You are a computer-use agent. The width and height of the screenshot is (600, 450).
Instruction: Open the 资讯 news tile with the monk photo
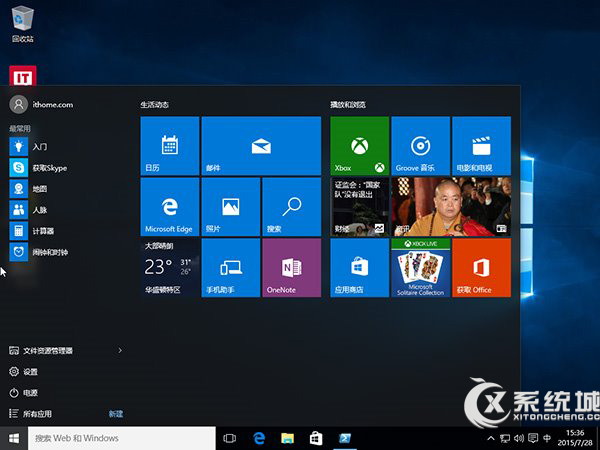point(451,207)
